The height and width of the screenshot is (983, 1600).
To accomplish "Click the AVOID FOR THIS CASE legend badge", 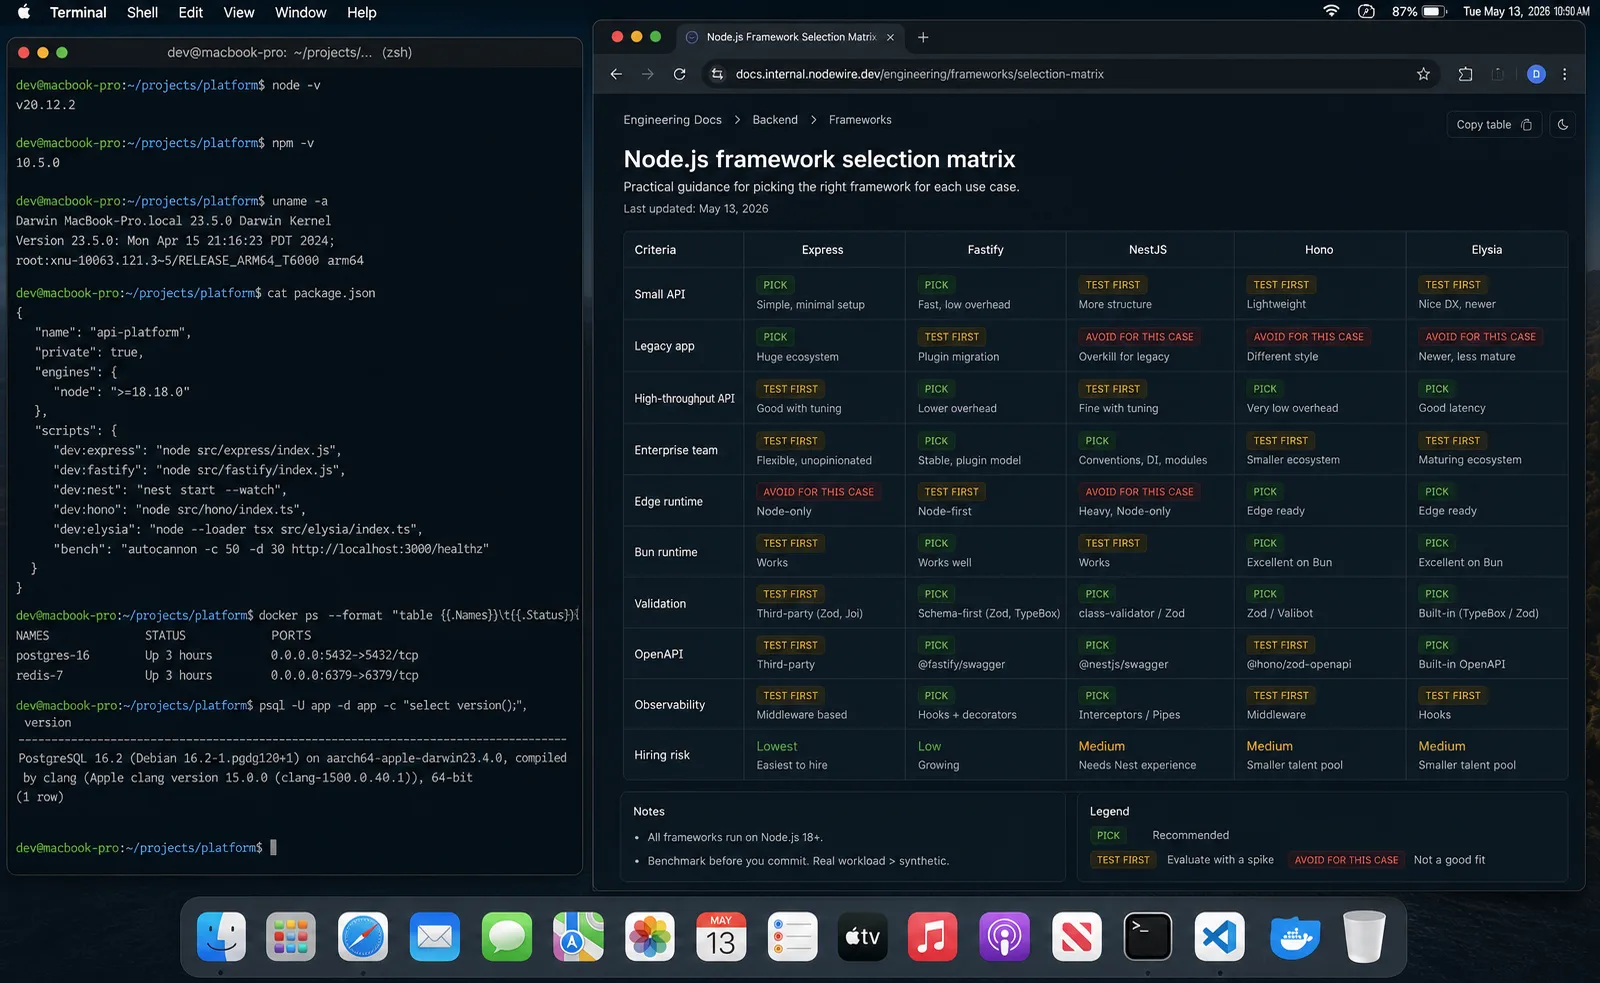I will point(1346,860).
